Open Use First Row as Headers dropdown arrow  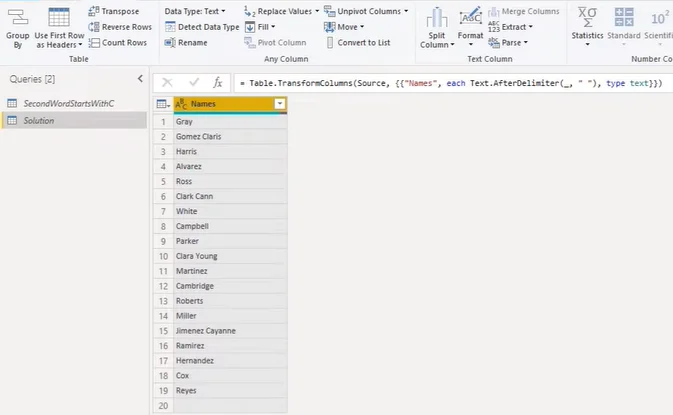click(80, 45)
